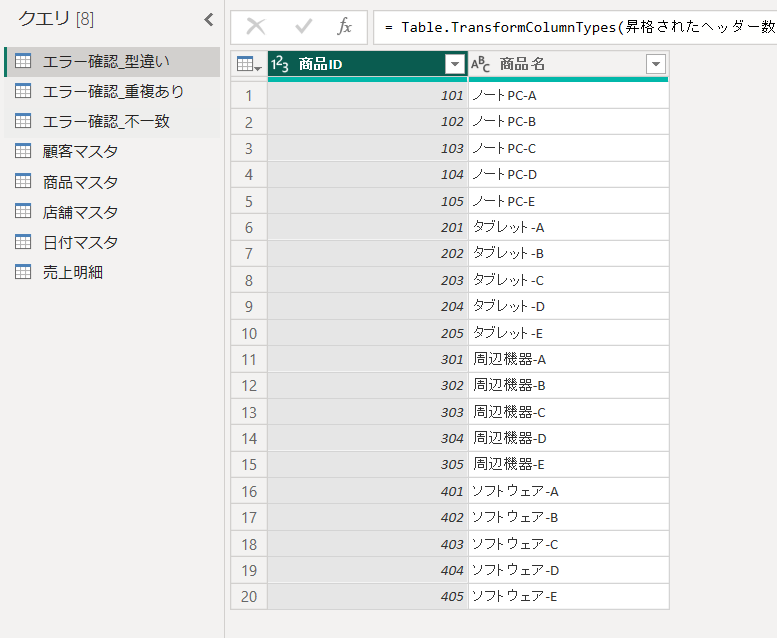This screenshot has width=777, height=638.
Task: Click cell タブレット-D
Action: point(568,306)
